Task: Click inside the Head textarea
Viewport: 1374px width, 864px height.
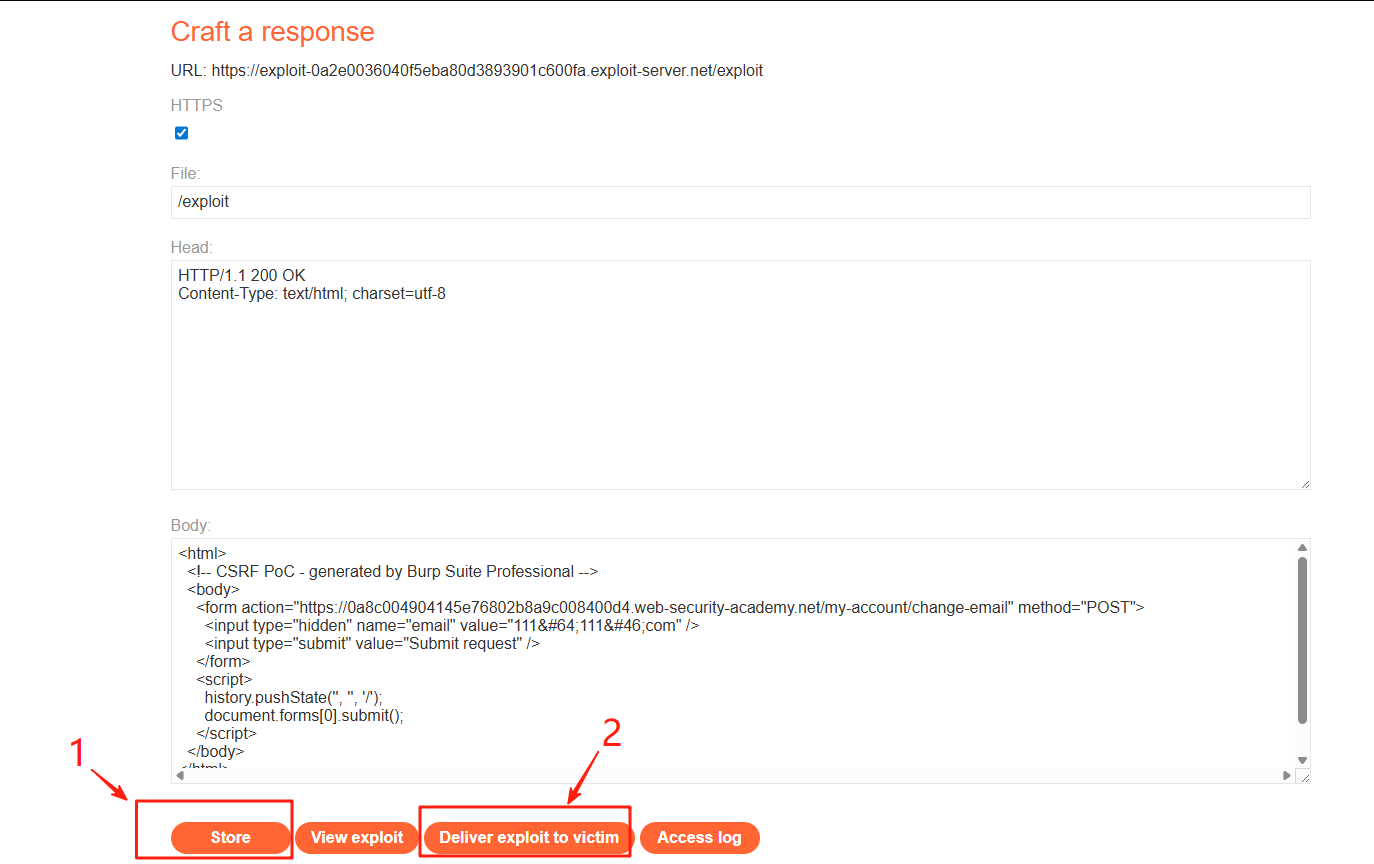Action: coord(740,375)
